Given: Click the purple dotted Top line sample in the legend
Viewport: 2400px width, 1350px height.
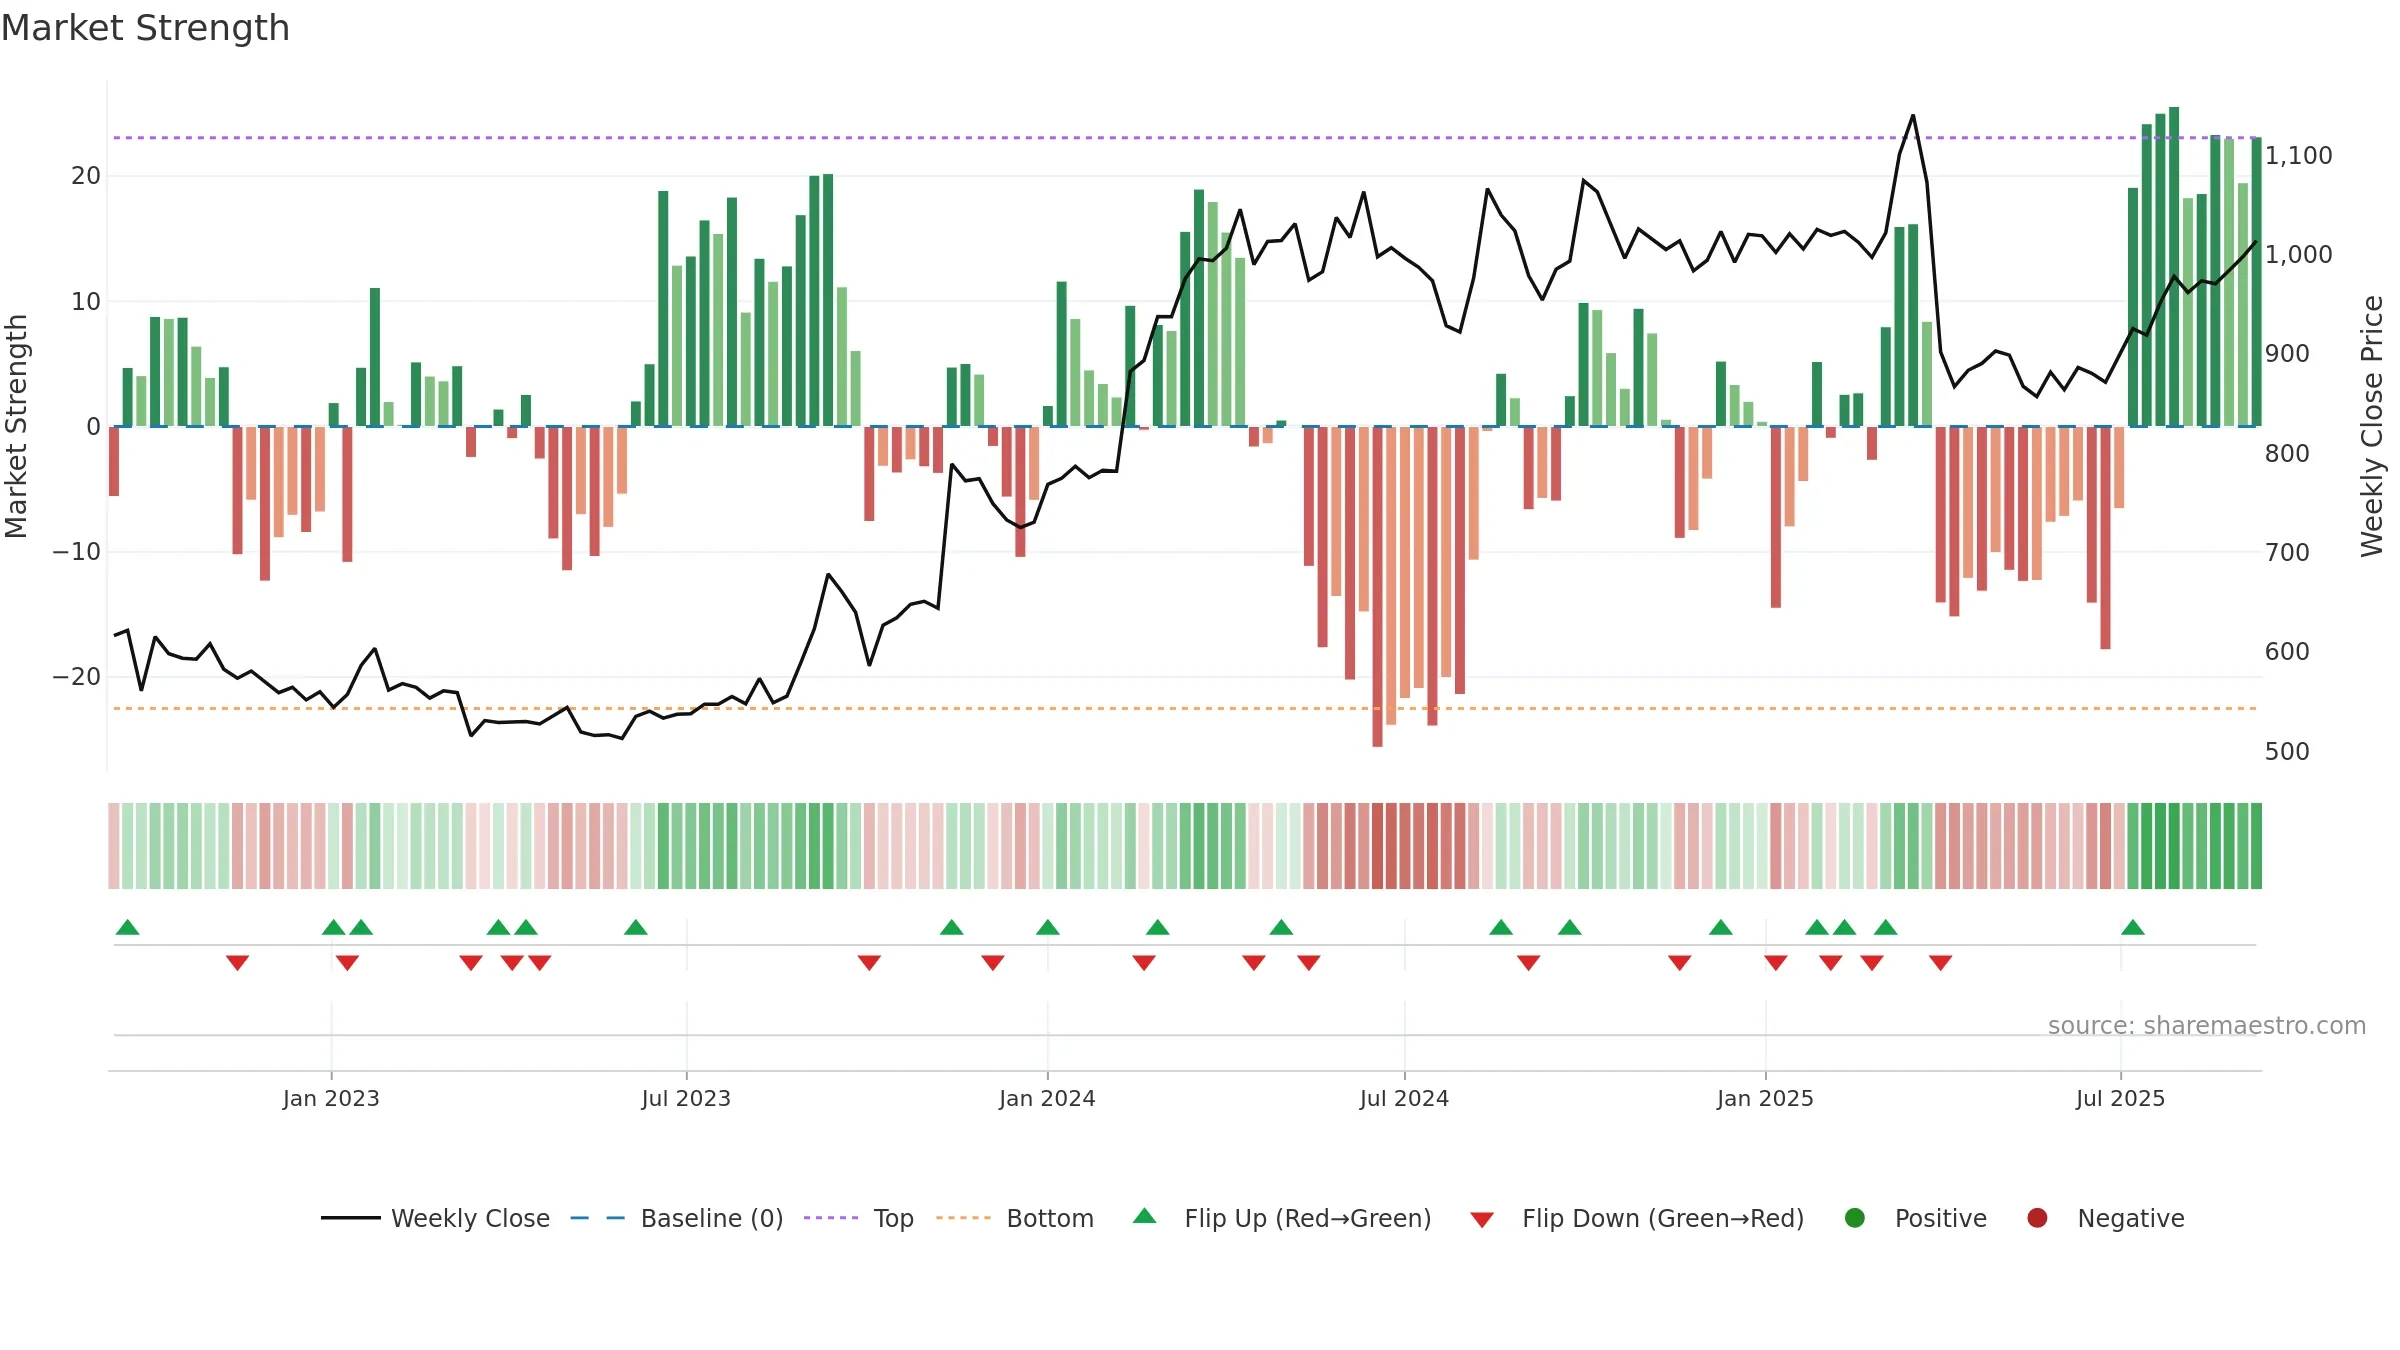Looking at the screenshot, I should [831, 1218].
